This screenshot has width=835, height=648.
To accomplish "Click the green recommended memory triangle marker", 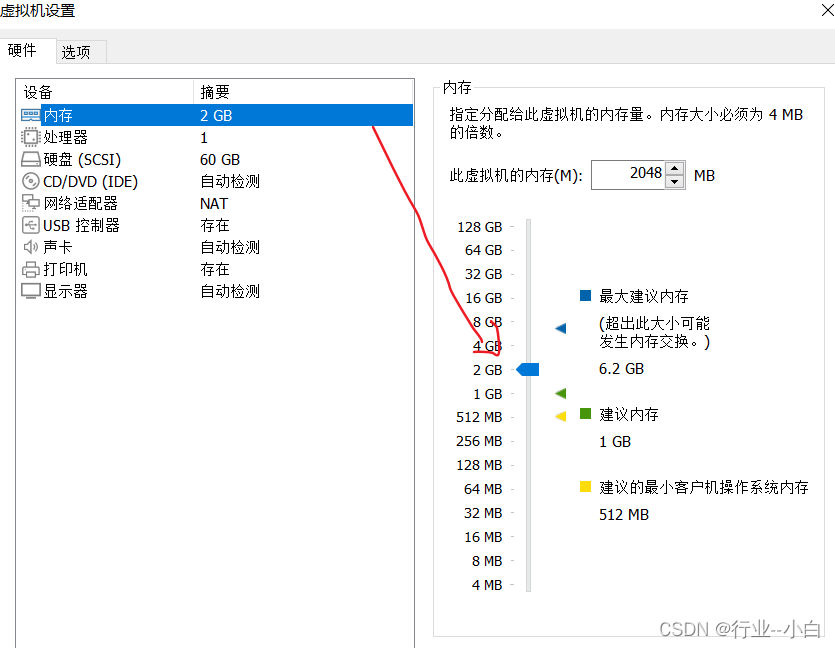I will [x=560, y=393].
